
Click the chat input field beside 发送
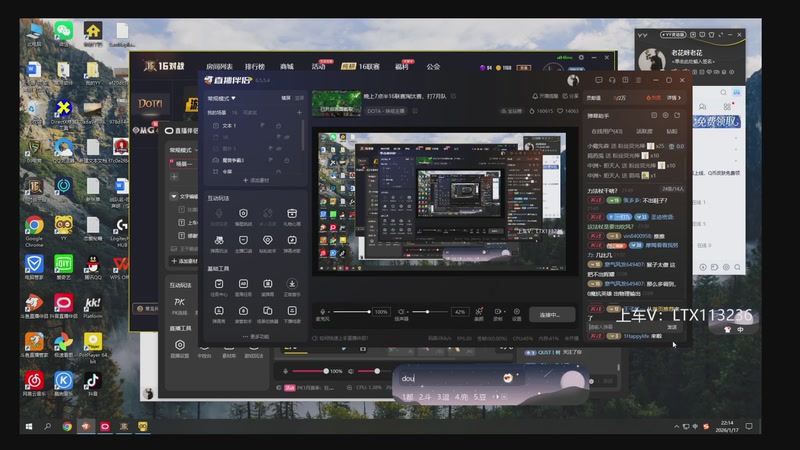tap(625, 327)
